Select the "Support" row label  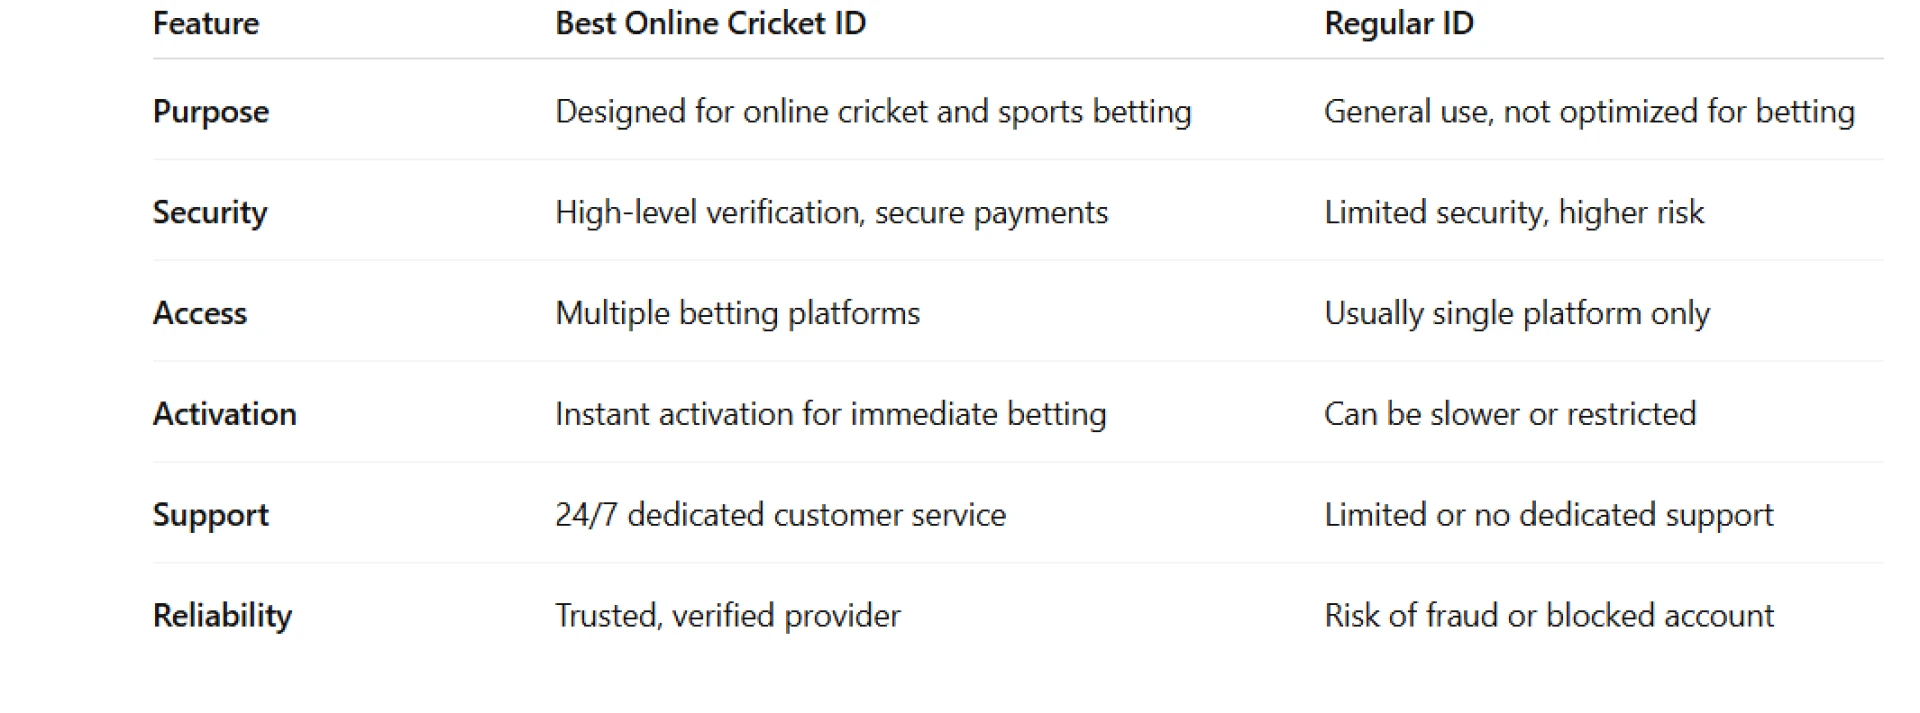tap(211, 515)
